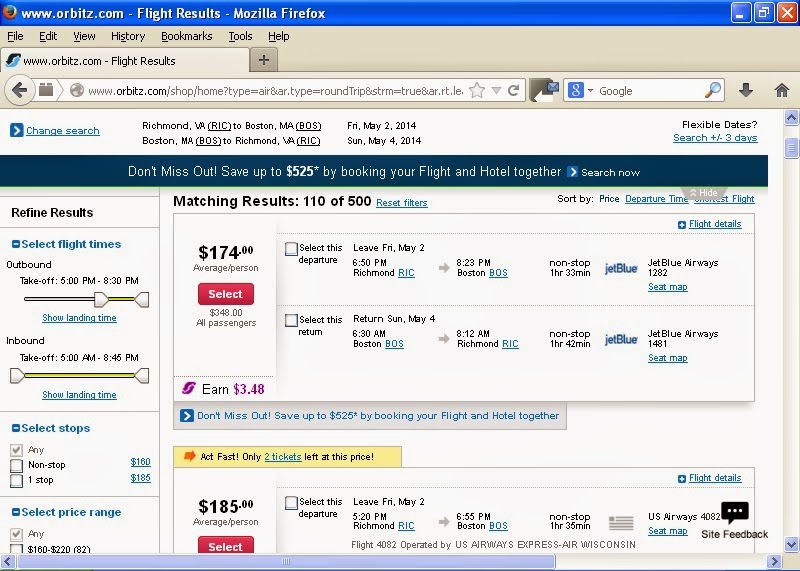This screenshot has height=571, width=800.
Task: Click the search magnifying glass icon
Action: click(x=713, y=90)
